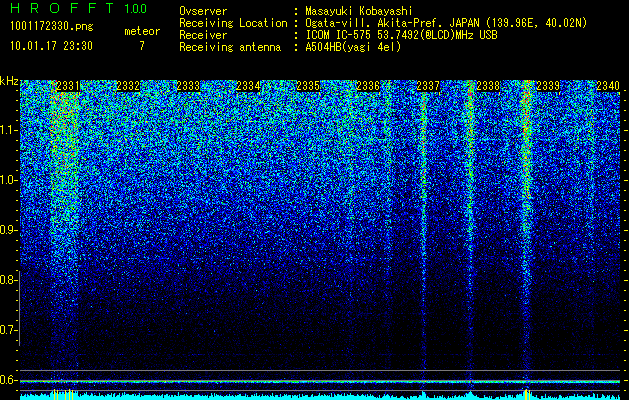Click the Receiver field label
The height and width of the screenshot is (400, 629).
[203, 35]
